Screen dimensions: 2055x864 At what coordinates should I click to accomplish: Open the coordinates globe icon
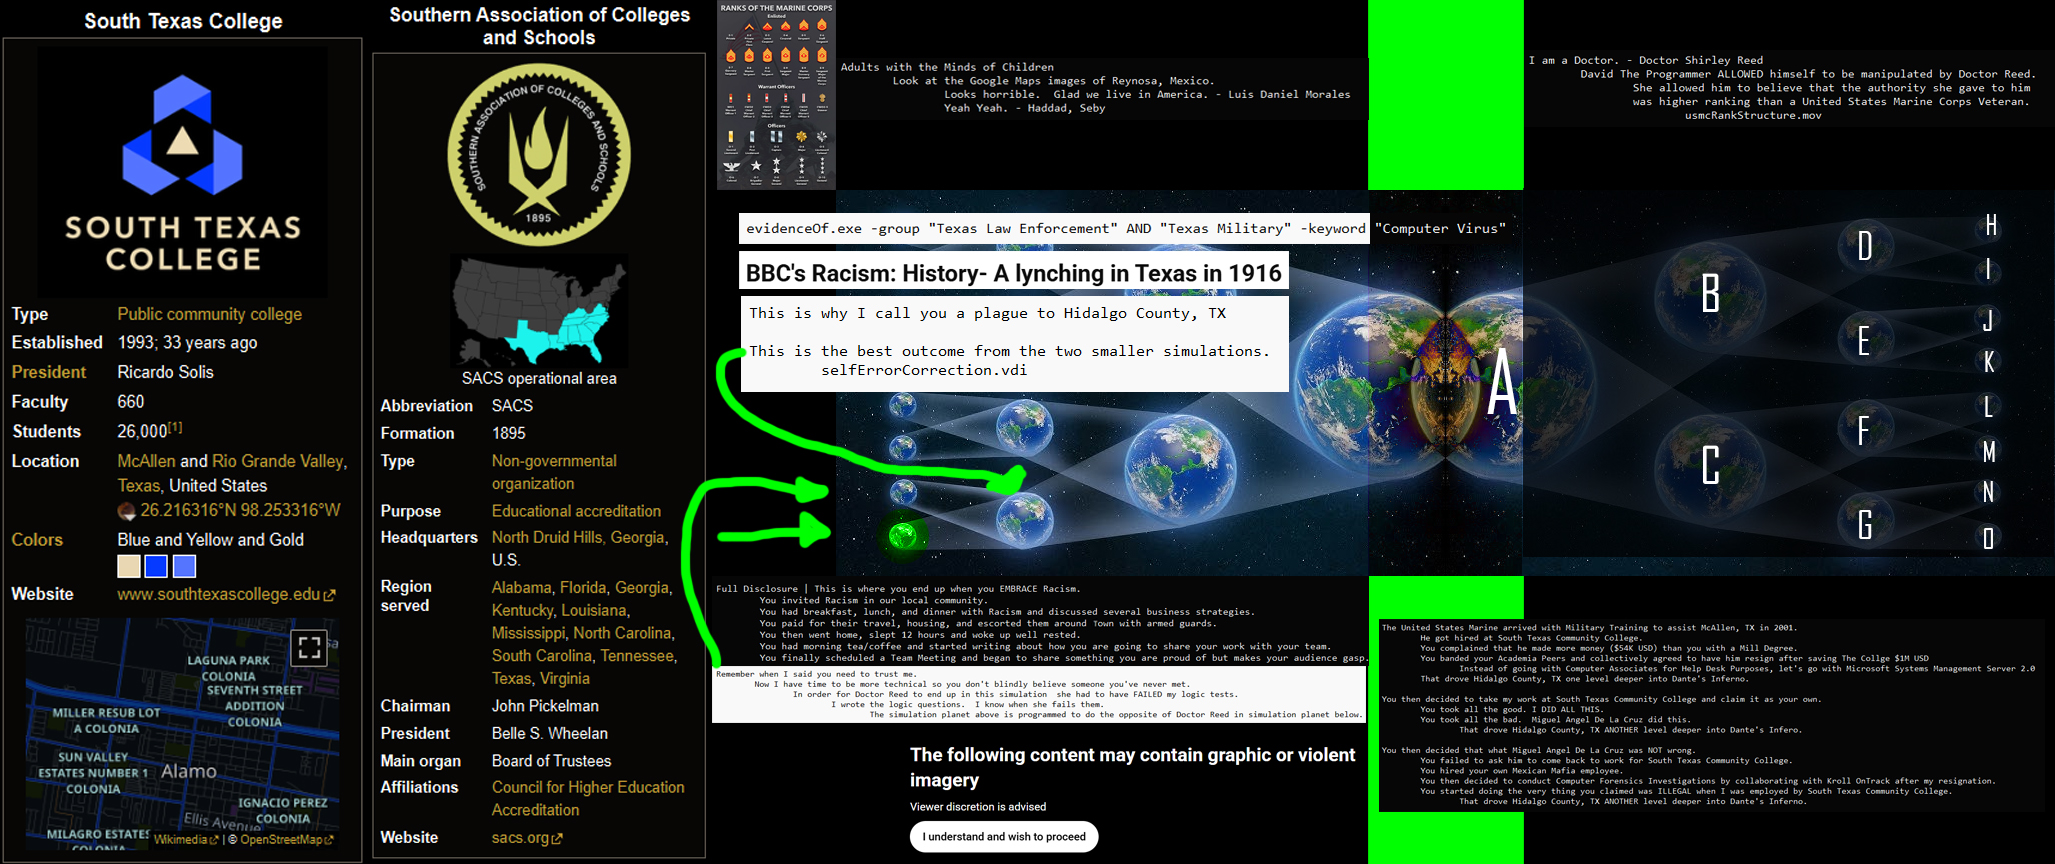tap(127, 511)
